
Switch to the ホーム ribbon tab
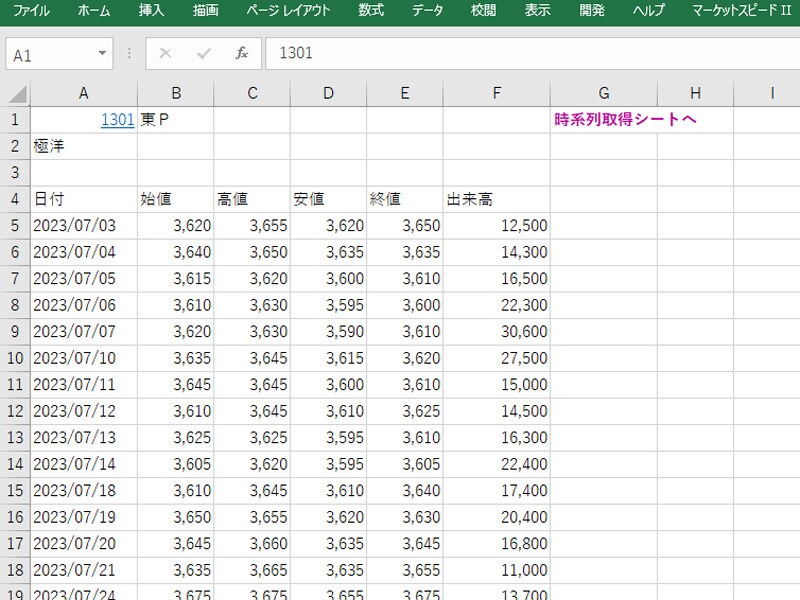(94, 10)
